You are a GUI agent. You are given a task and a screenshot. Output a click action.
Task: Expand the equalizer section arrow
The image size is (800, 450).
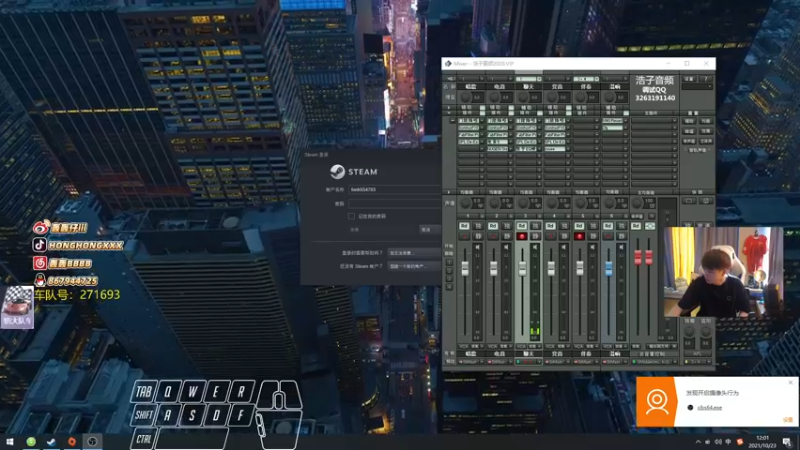coord(449,192)
